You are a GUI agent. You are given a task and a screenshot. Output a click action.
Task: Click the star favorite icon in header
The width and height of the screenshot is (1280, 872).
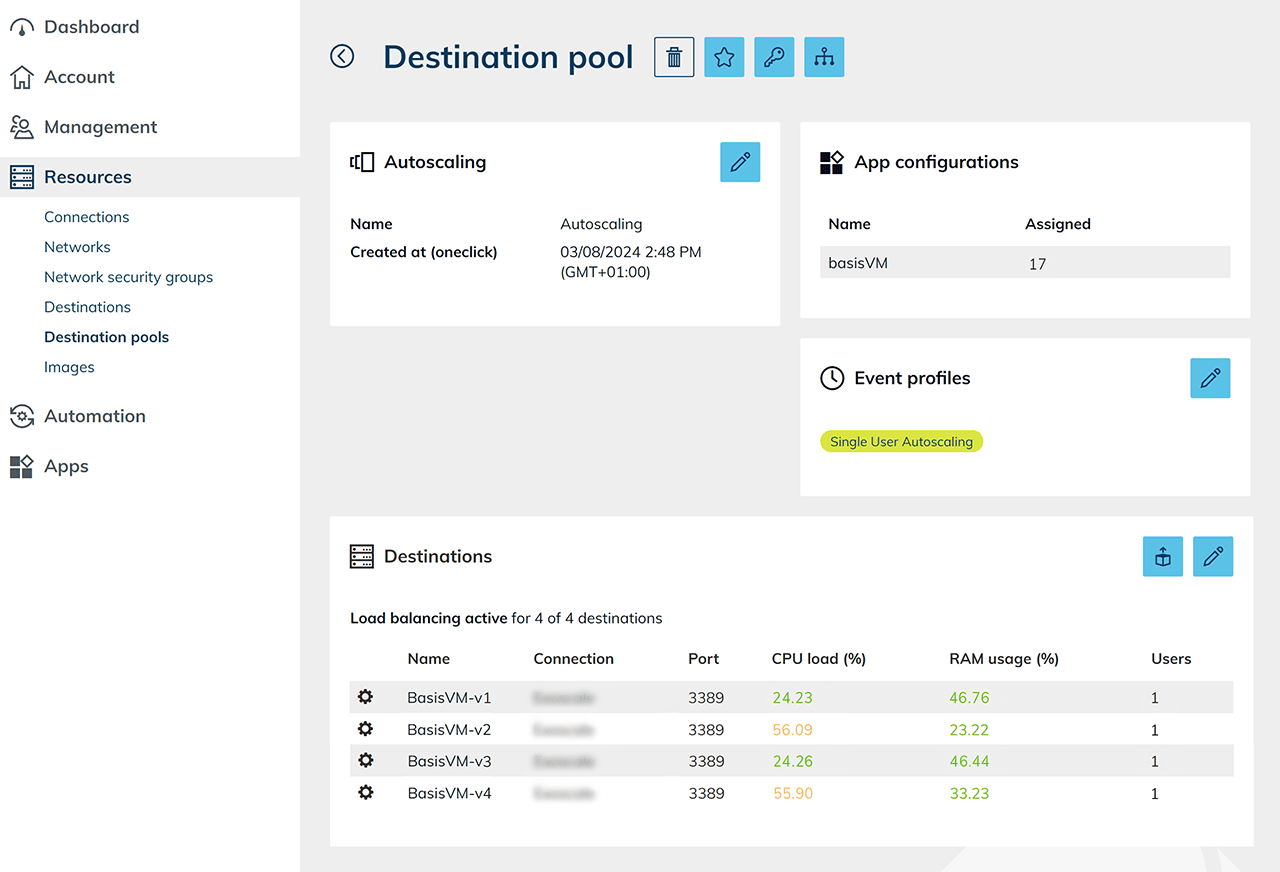[724, 57]
